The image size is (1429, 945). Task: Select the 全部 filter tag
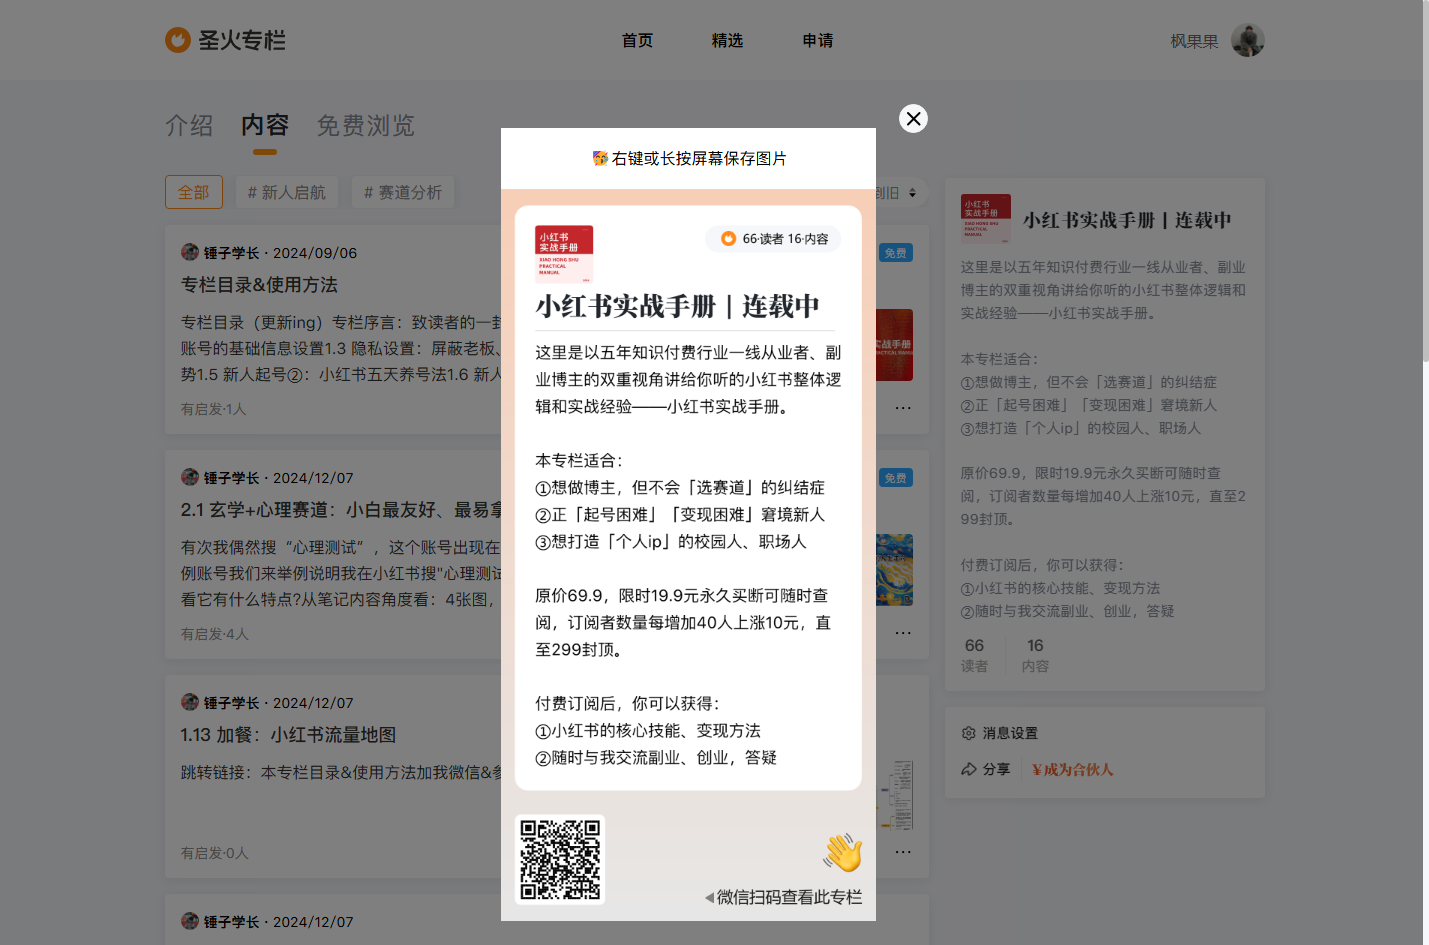(x=193, y=193)
